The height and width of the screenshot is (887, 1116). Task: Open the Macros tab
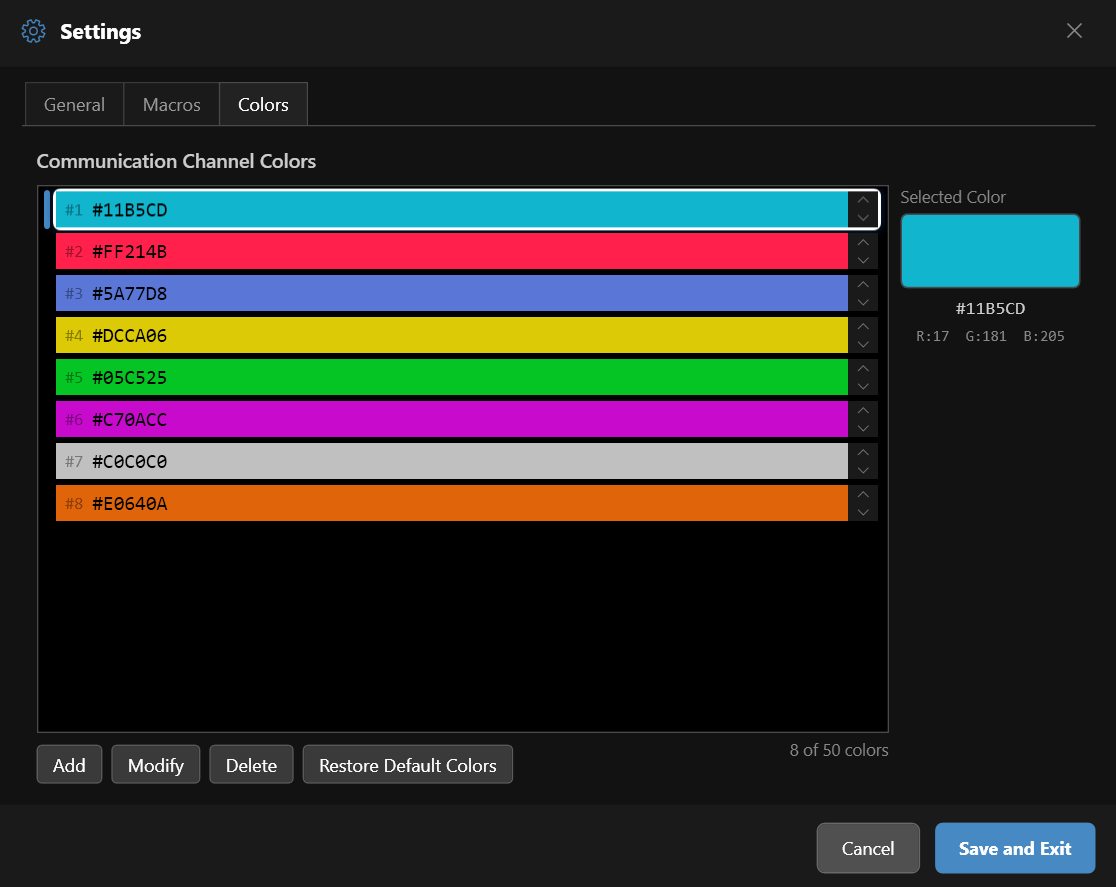(171, 105)
